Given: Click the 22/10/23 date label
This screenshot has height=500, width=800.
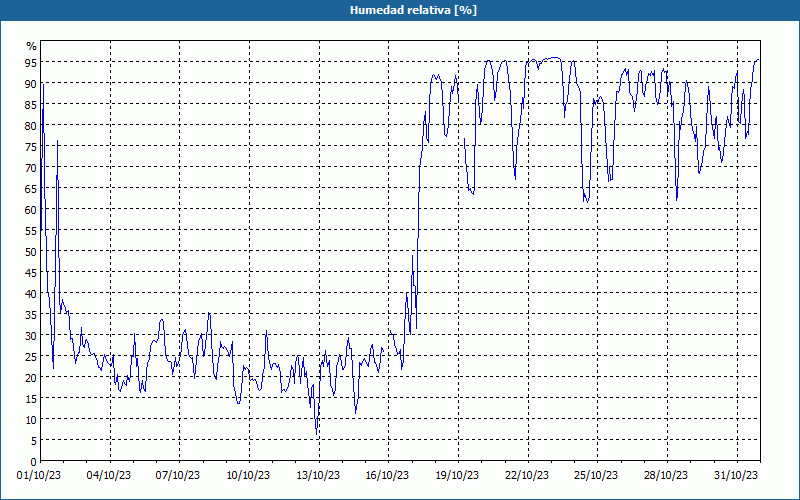Looking at the screenshot, I should (x=527, y=475).
